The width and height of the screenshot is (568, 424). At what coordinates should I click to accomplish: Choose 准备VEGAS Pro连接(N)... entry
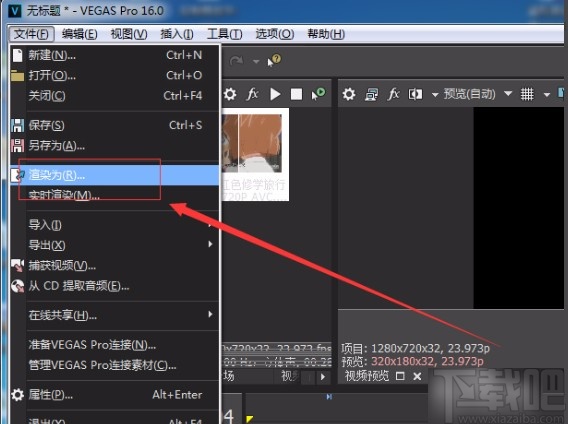tap(114, 345)
